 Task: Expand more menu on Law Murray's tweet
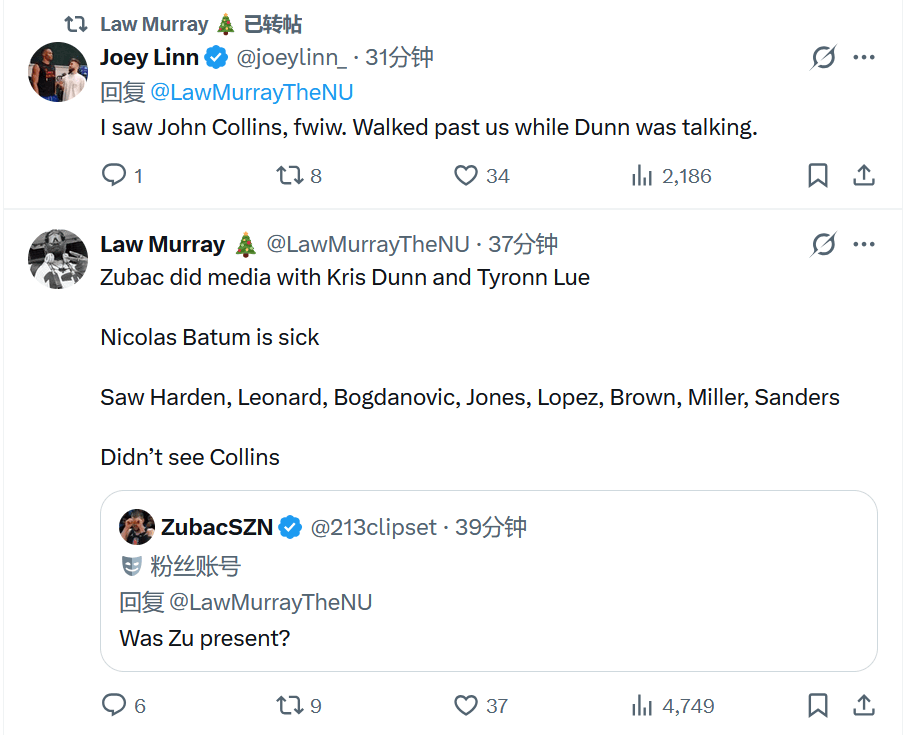pyautogui.click(x=864, y=244)
